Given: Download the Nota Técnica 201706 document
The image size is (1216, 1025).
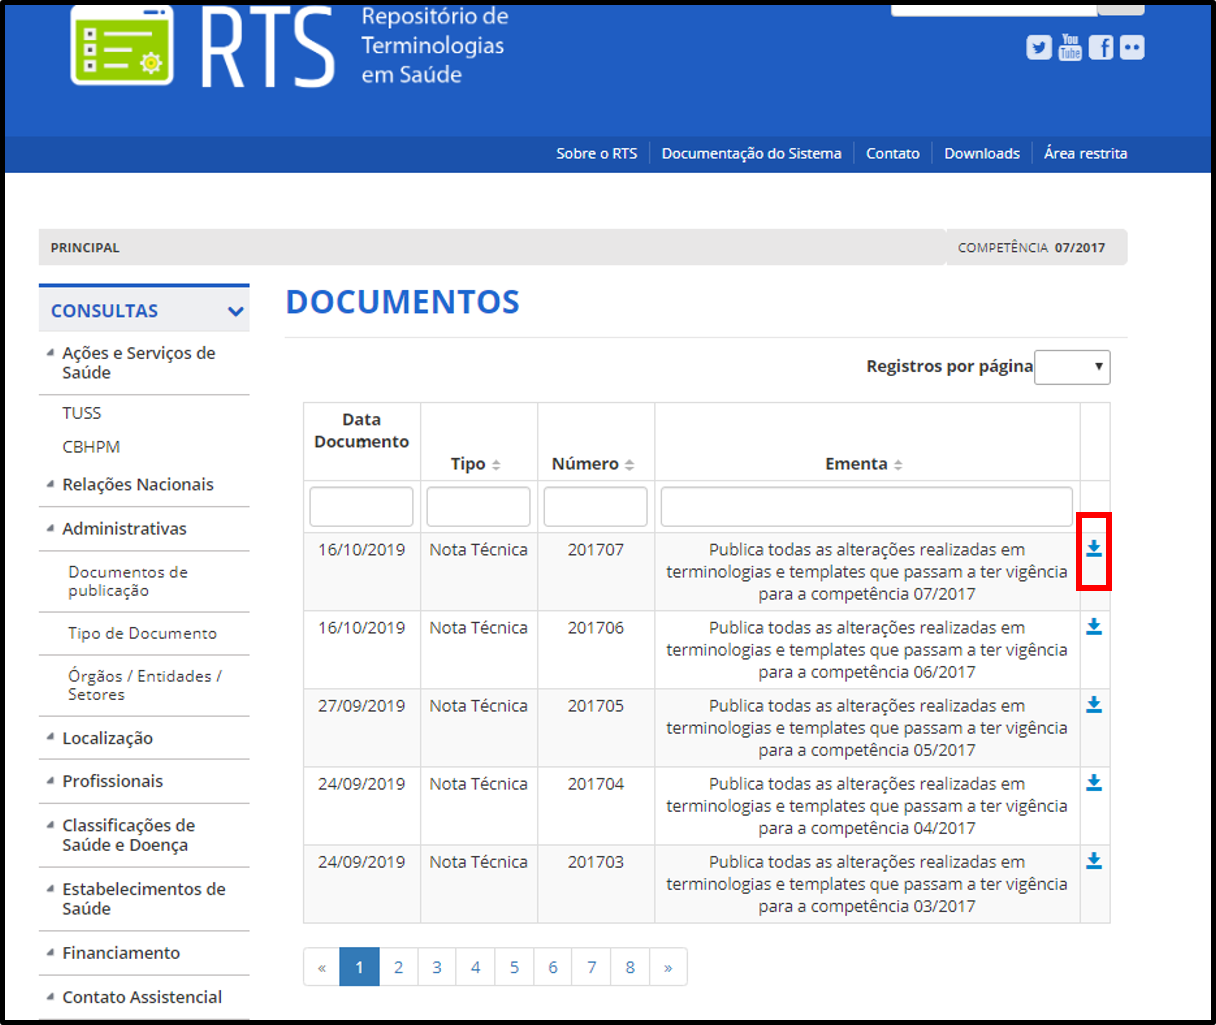Looking at the screenshot, I should pyautogui.click(x=1094, y=627).
